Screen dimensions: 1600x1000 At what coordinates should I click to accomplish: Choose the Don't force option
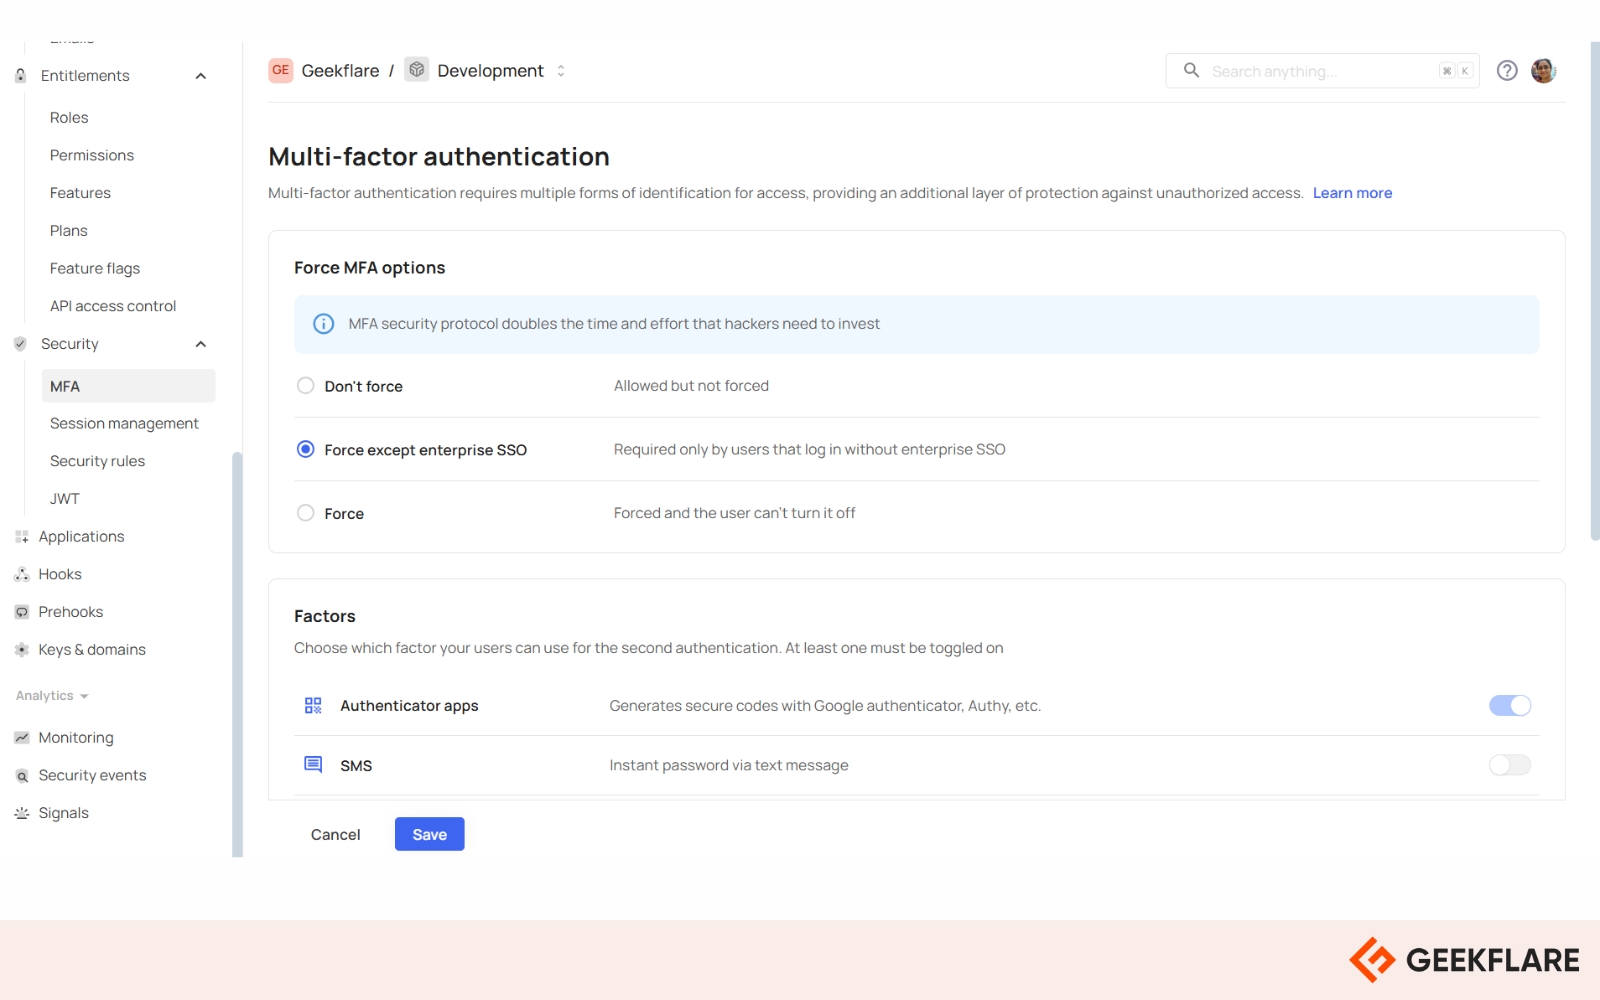pos(305,385)
